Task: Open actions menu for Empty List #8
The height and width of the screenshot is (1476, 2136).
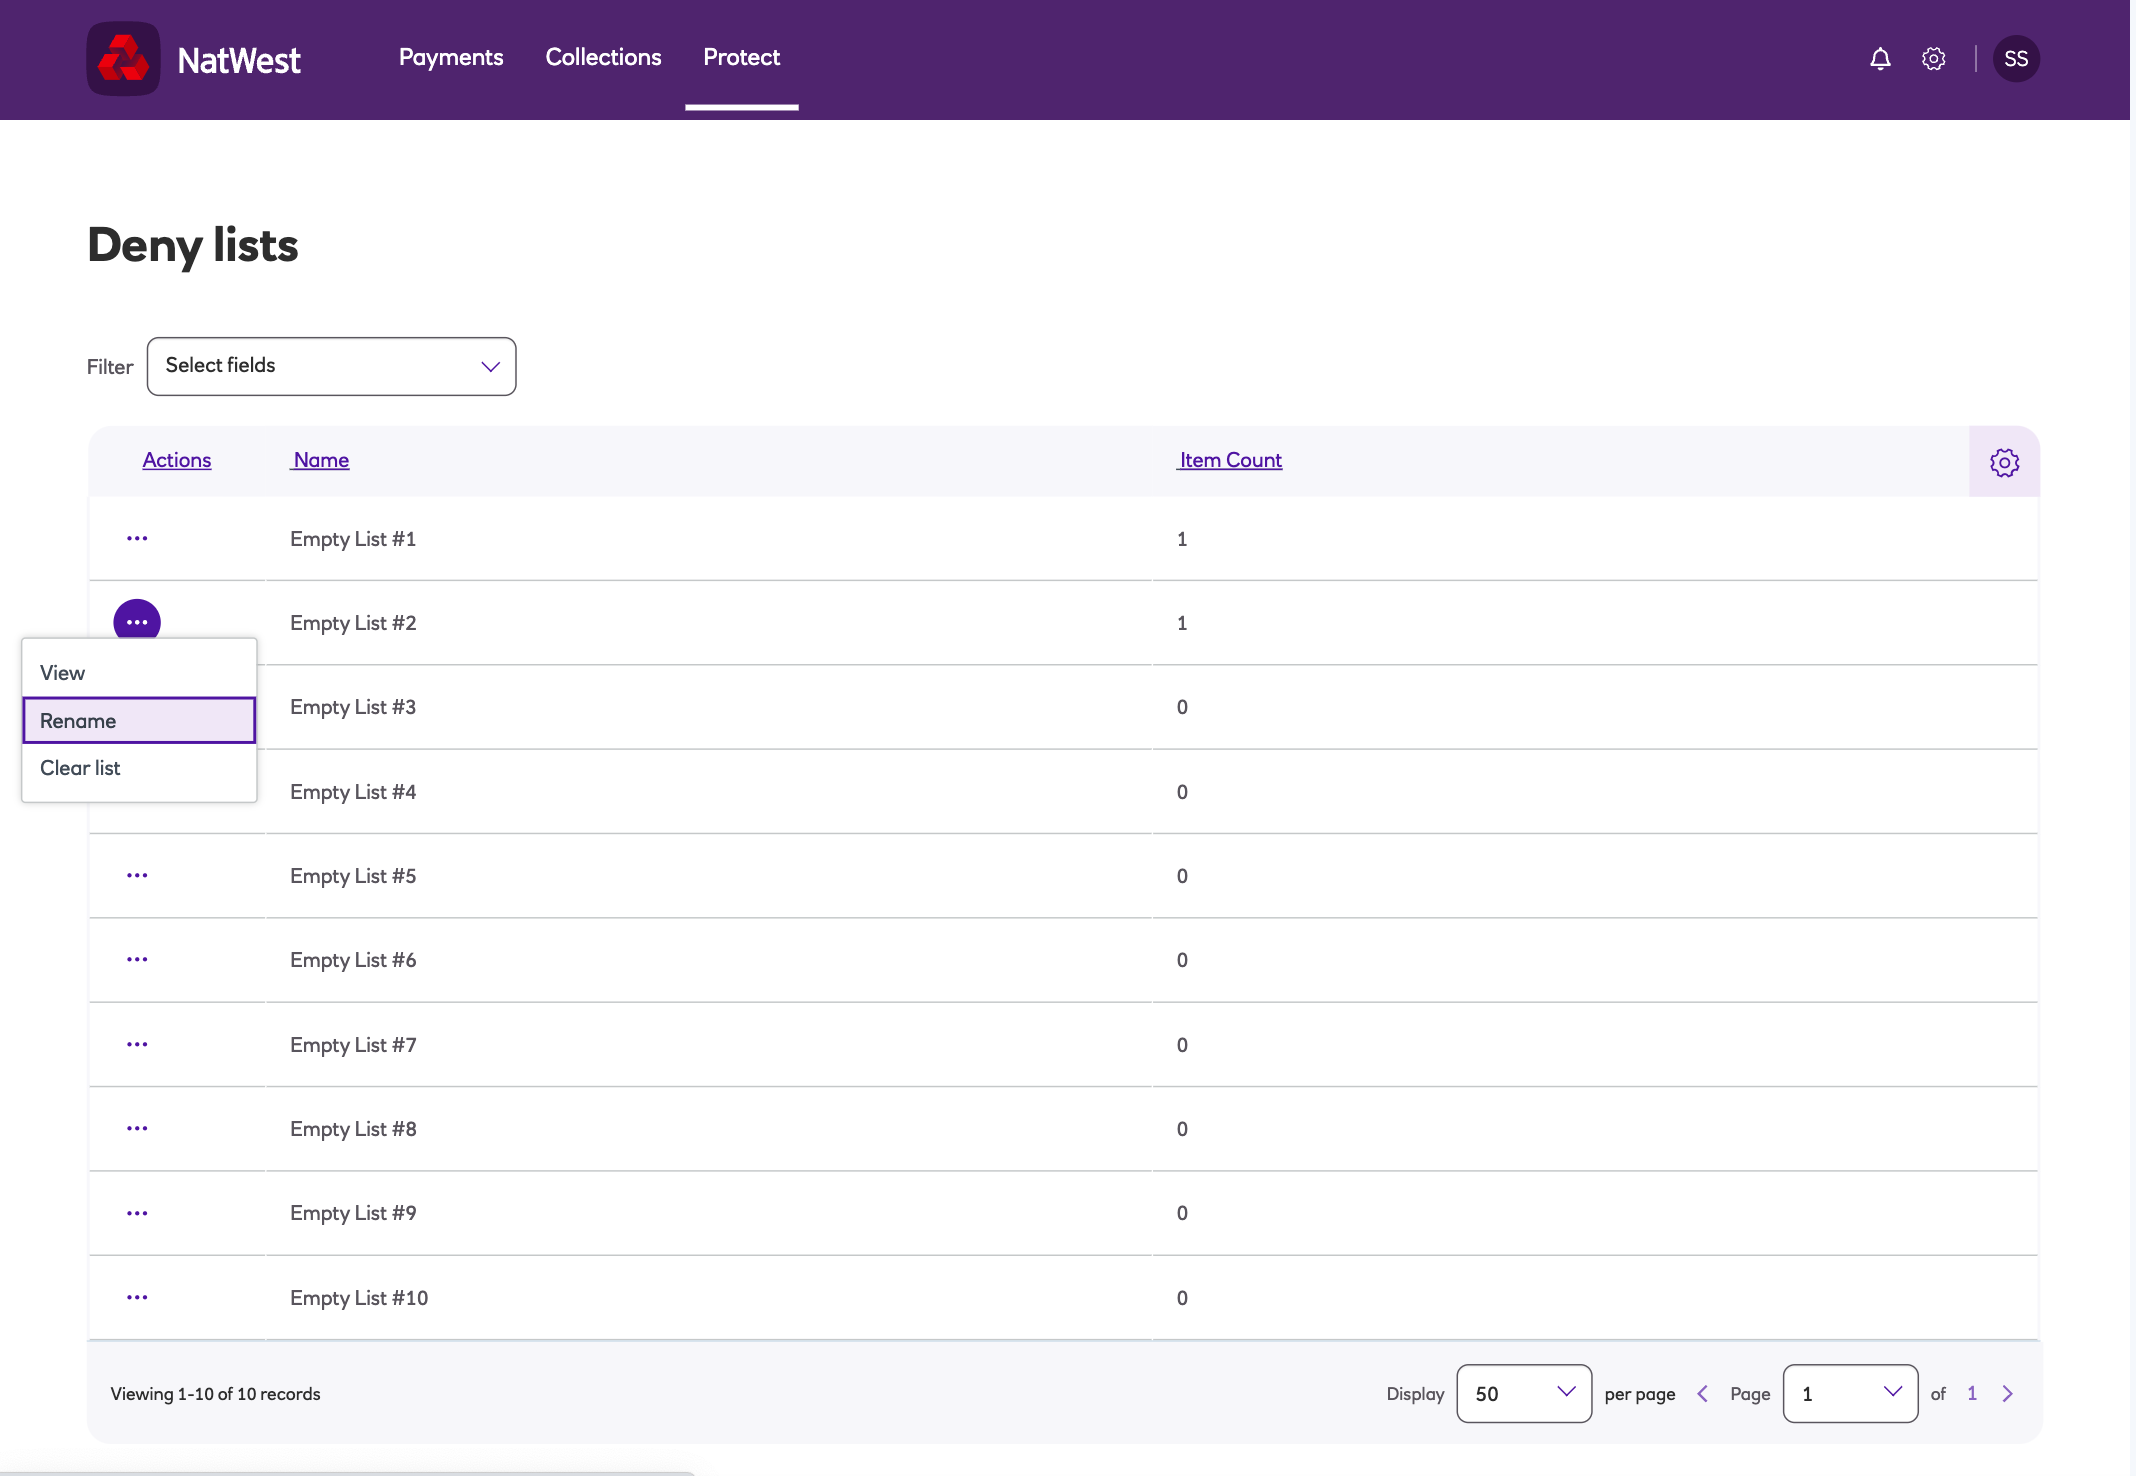Action: pos(137,1129)
